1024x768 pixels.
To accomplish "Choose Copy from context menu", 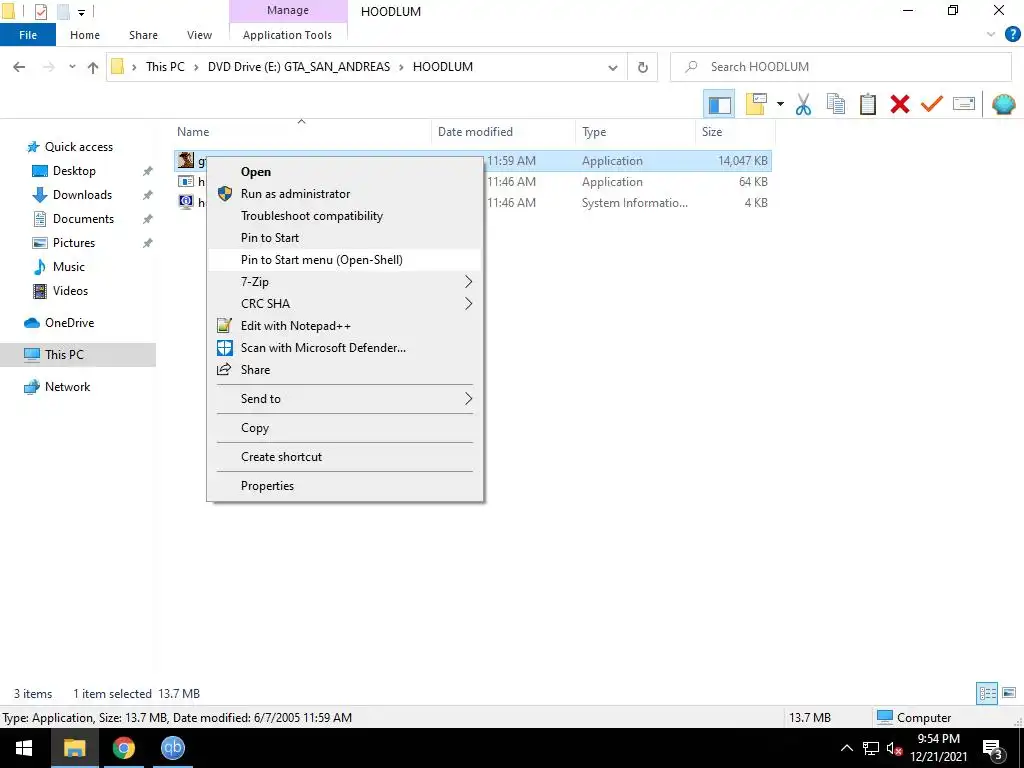I will (344, 428).
